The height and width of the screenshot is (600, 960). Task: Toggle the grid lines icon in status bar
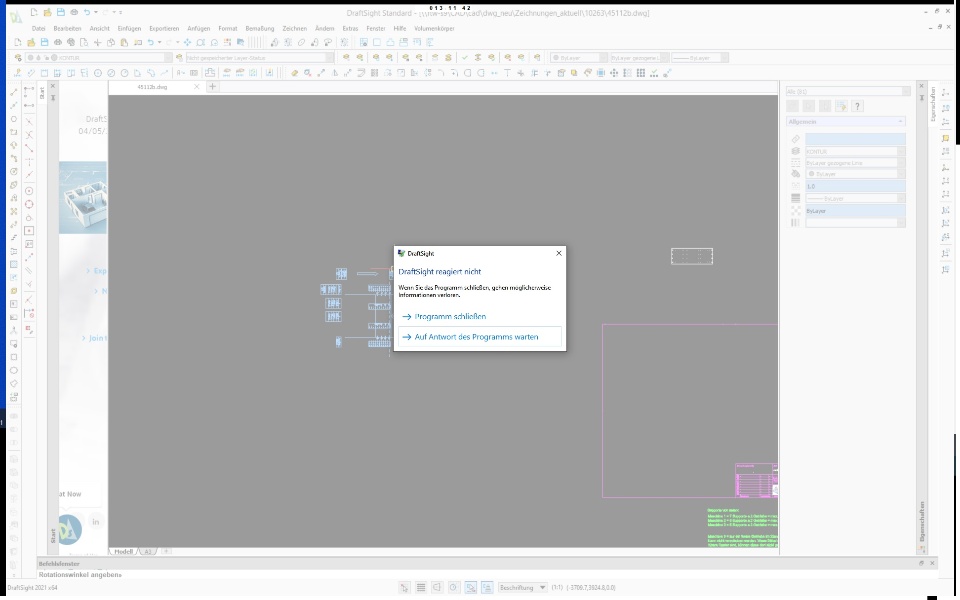(x=421, y=588)
